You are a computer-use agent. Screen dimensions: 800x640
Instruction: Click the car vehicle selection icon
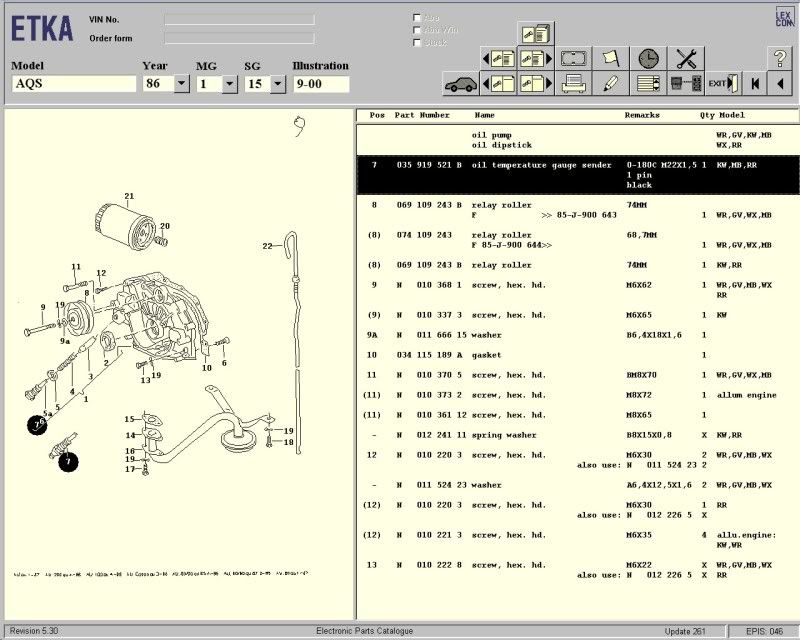pos(461,84)
